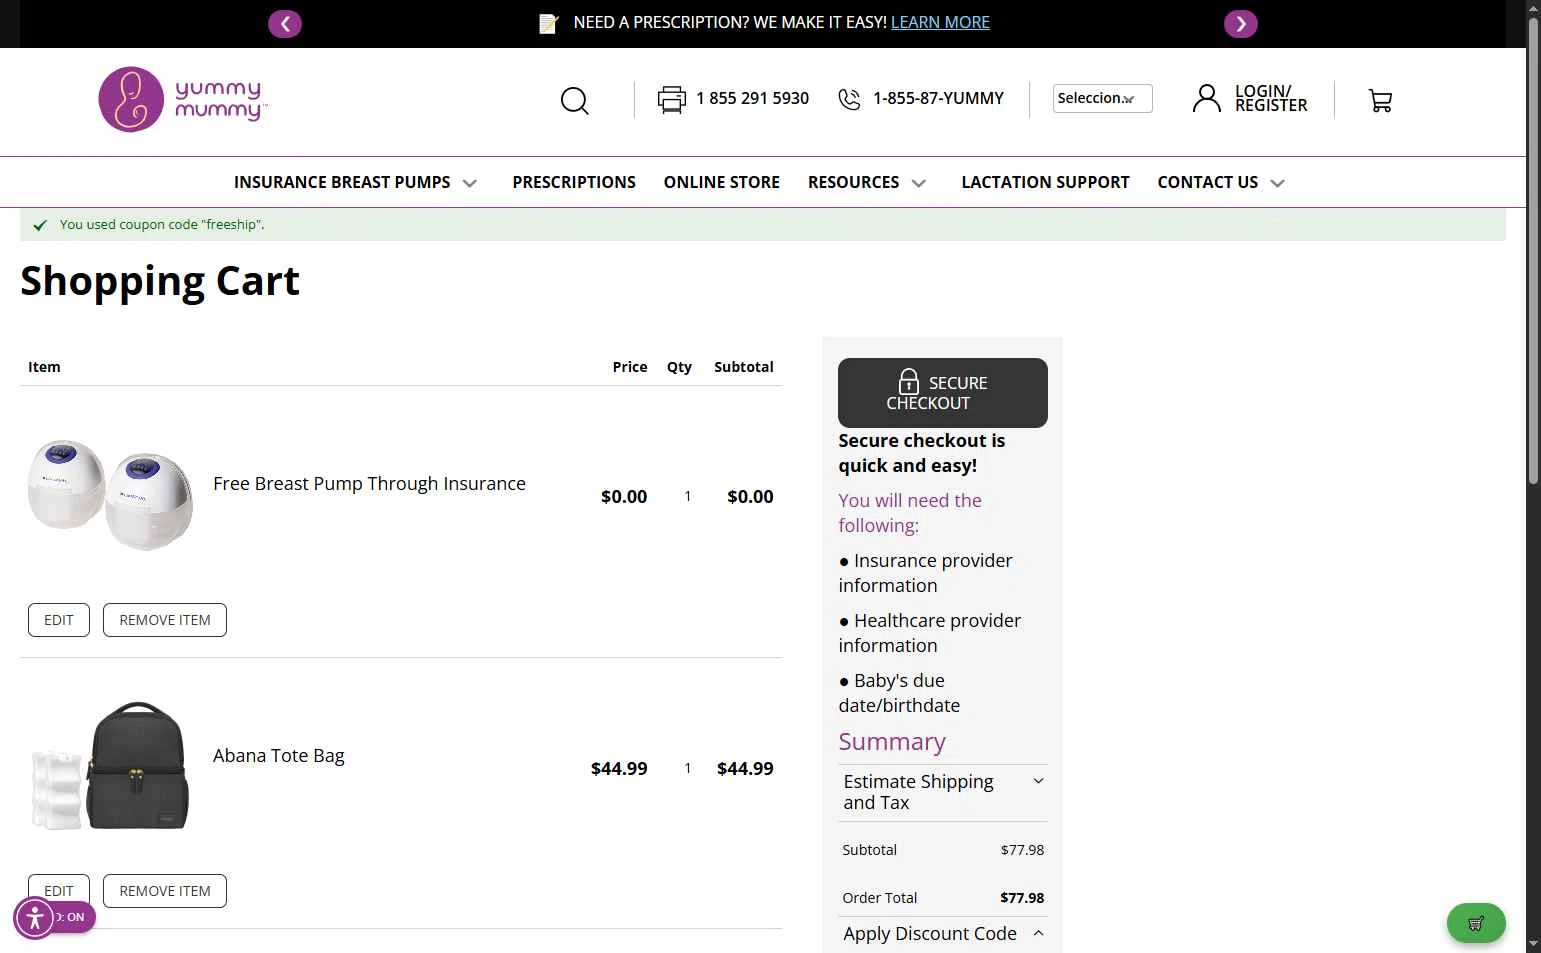The image size is (1541, 953).
Task: Open the Abana Tote Bag product link
Action: point(278,755)
